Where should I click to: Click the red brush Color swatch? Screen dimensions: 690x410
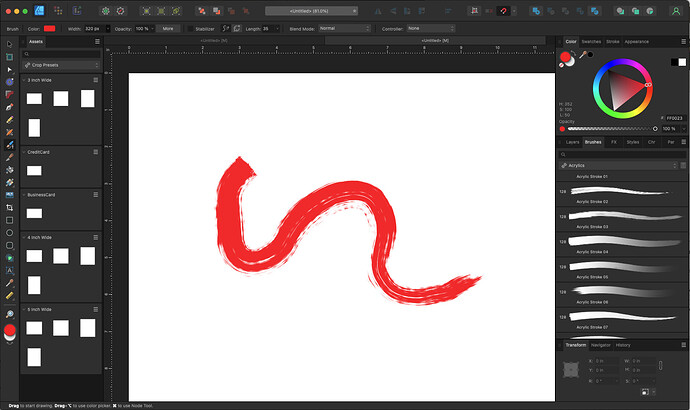(49, 29)
